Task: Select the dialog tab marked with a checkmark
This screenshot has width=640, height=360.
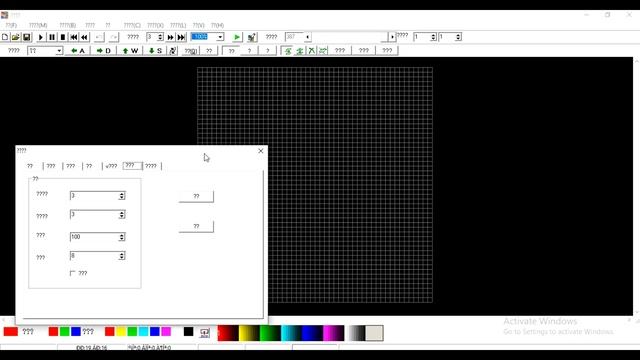Action: [111, 166]
